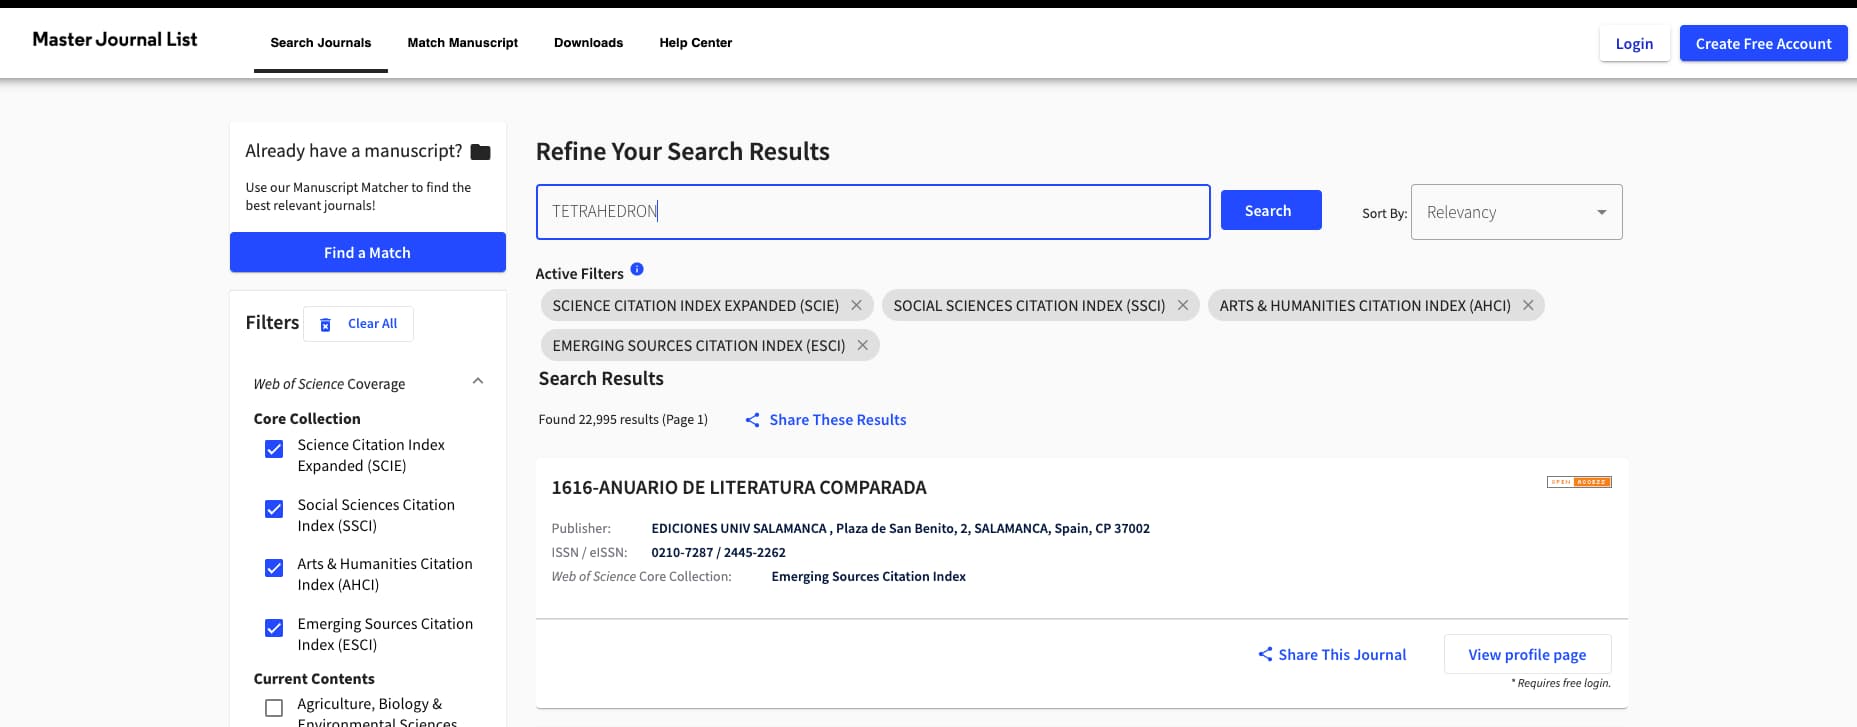The height and width of the screenshot is (727, 1857).
Task: Click the share icon beside Share These Results
Action: click(752, 420)
